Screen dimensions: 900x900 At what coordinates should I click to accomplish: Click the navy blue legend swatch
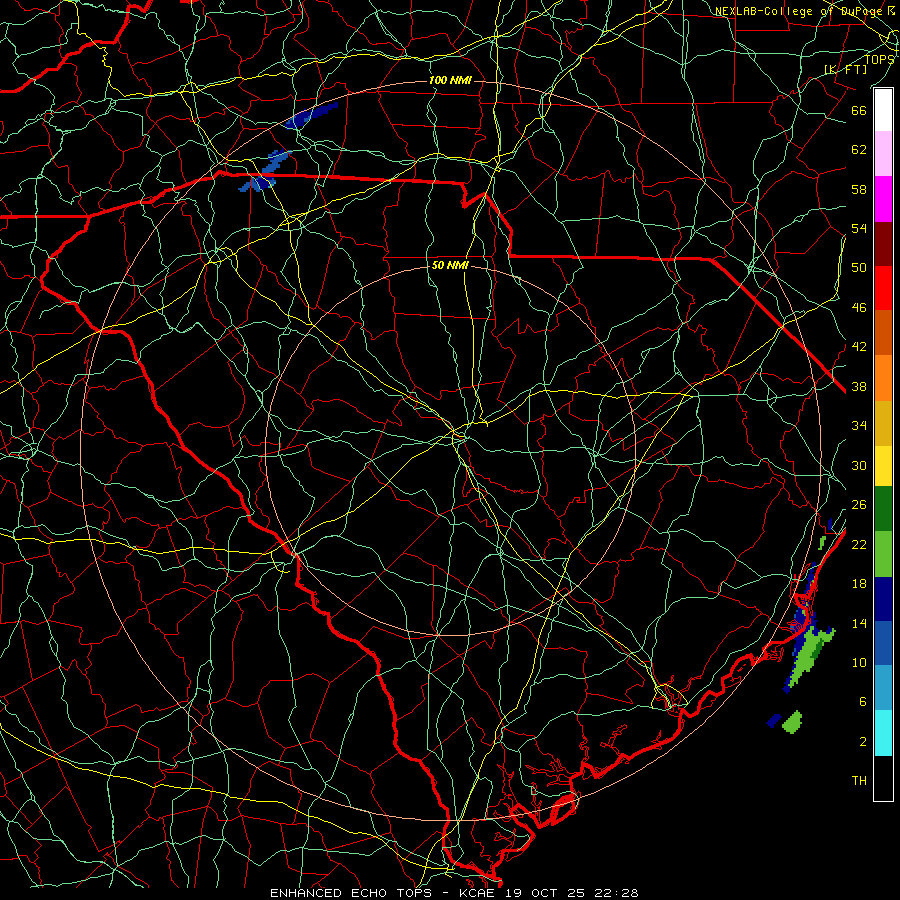(883, 599)
